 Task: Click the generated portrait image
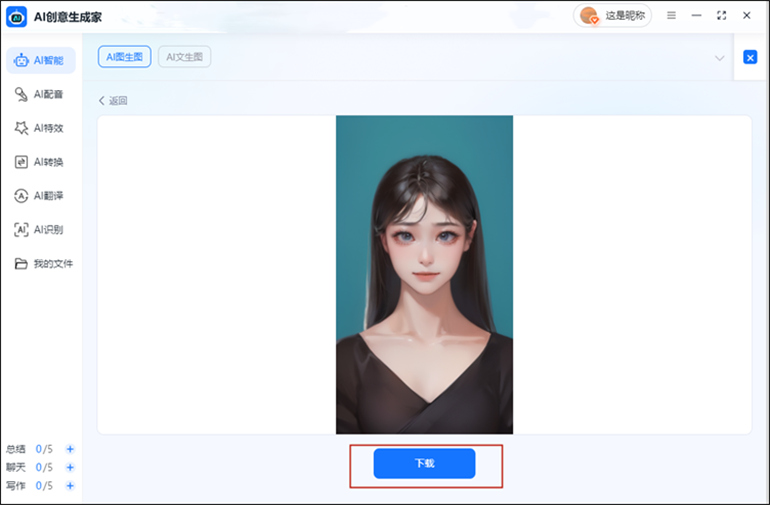(424, 275)
